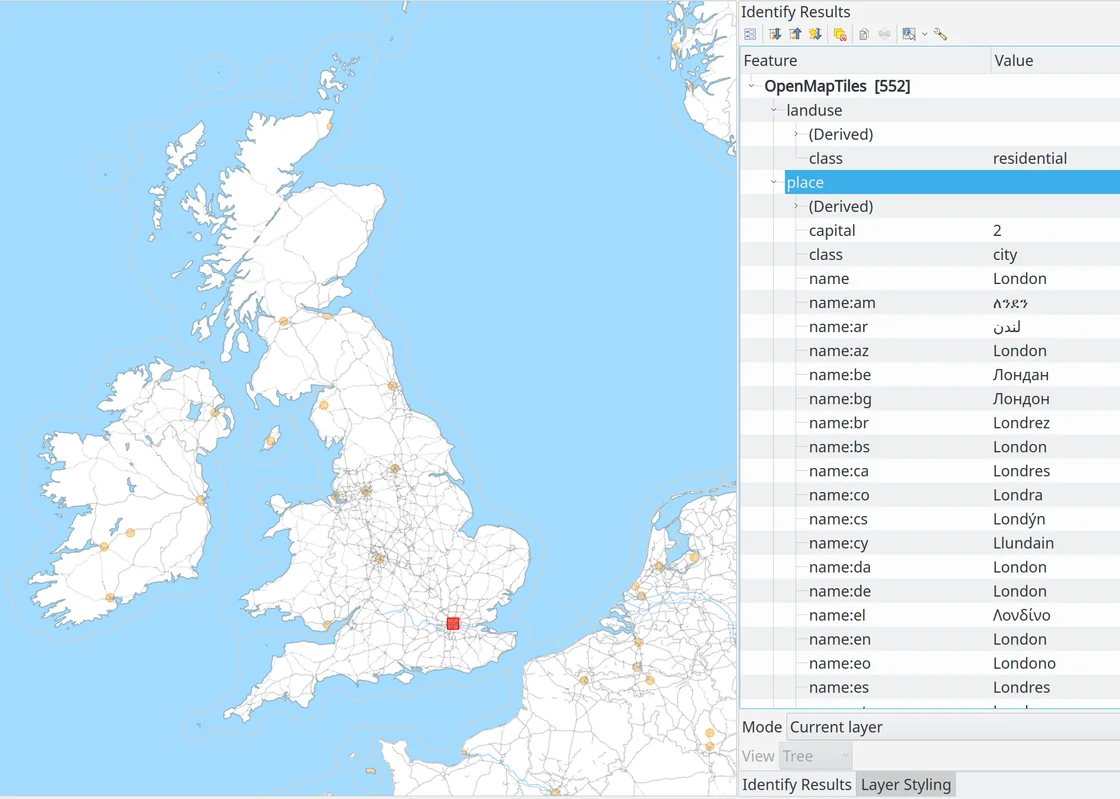Collapse the OpenMapTiles tree node
Screen dimensions: 1120x799
(751, 86)
